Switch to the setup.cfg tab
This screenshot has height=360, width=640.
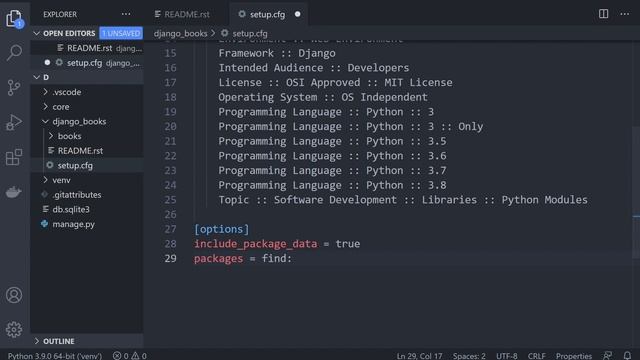pos(268,14)
